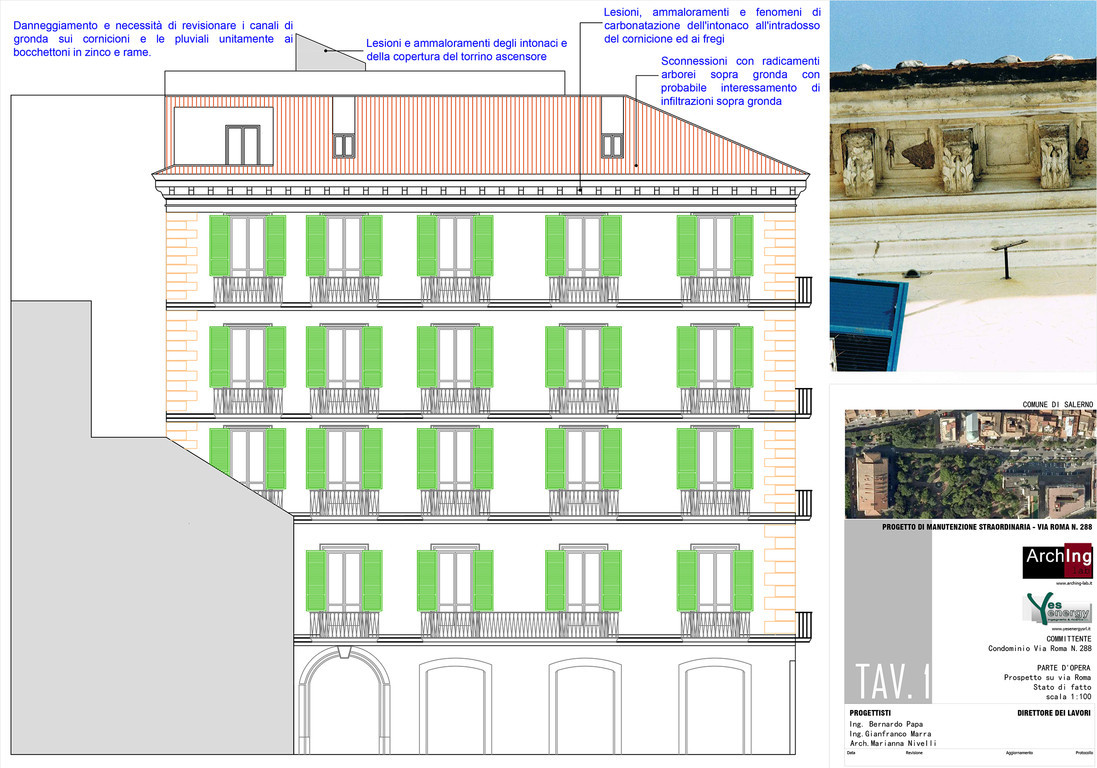
Task: Select the double window in the left roof dormer
Action: (242, 145)
